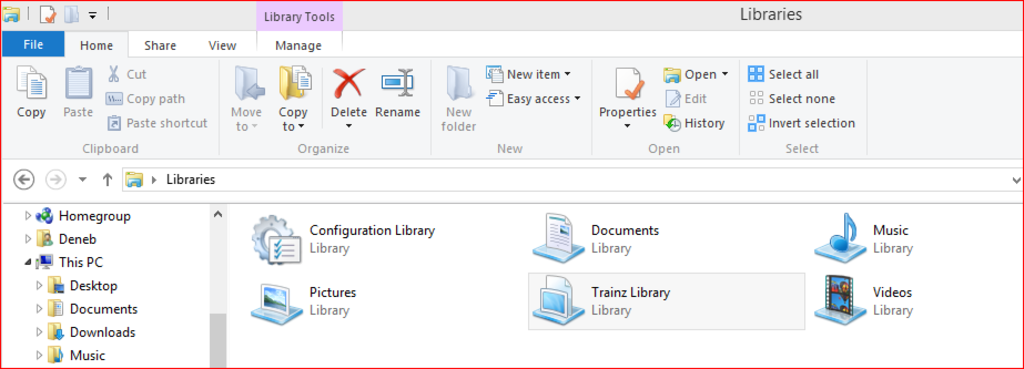Click the Back navigation arrow
This screenshot has width=1024, height=369.
click(x=24, y=179)
